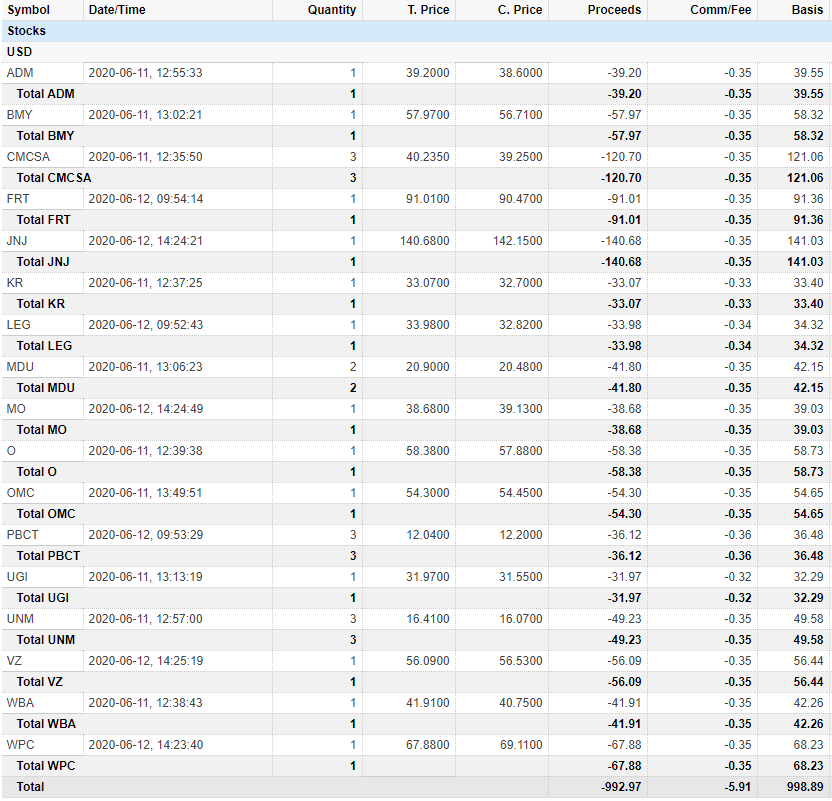
Task: Click the Total WPC row label
Action: 46,766
